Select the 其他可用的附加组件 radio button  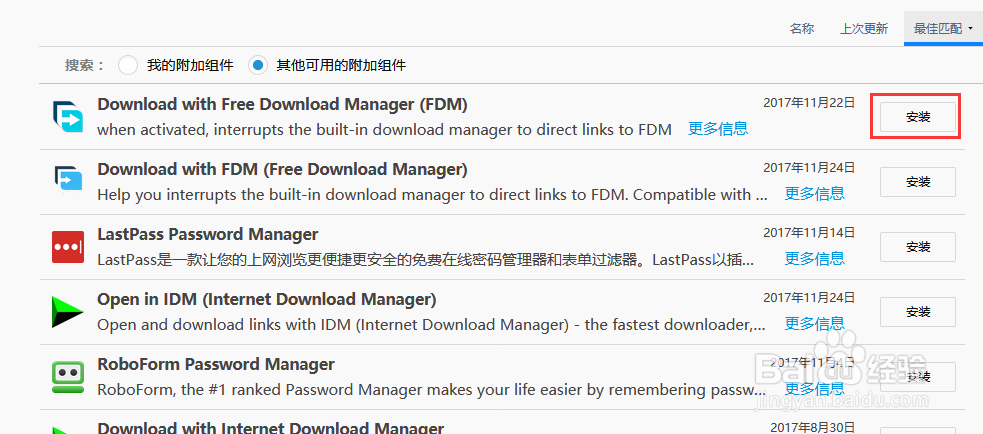tap(257, 66)
